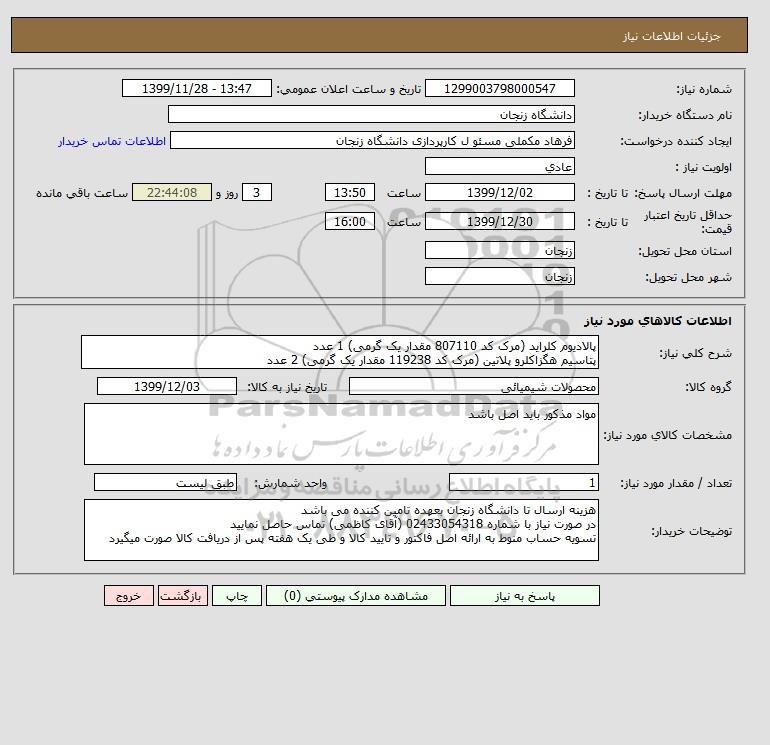Click the label تاریخ نیاز به کالا
The height and width of the screenshot is (745, 770).
click(287, 387)
